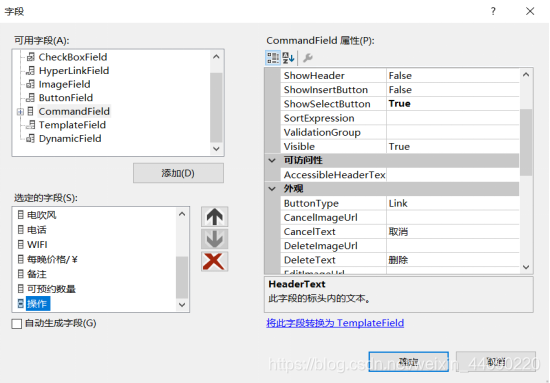
Task: Select 每晚价格/¥ in selected fields
Action: point(53,259)
